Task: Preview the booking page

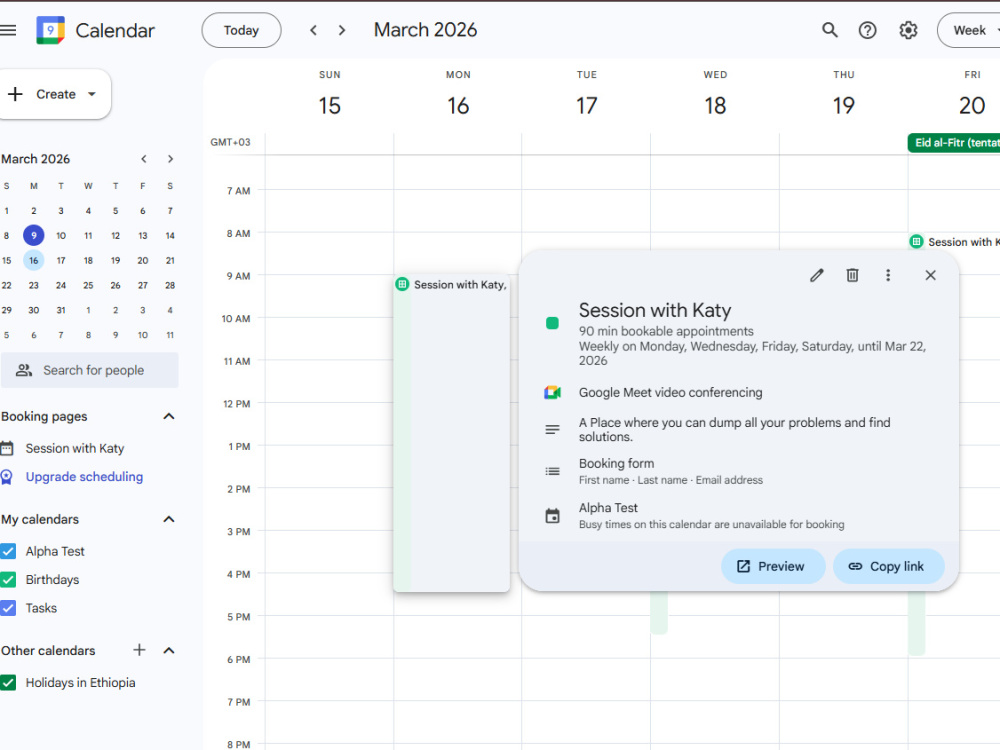Action: point(773,566)
